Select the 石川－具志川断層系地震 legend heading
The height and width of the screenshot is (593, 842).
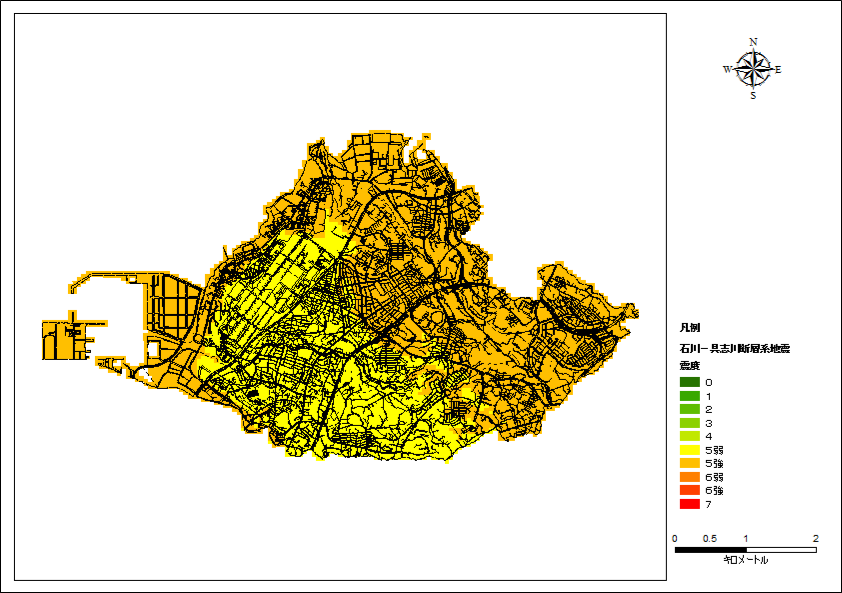coord(735,349)
